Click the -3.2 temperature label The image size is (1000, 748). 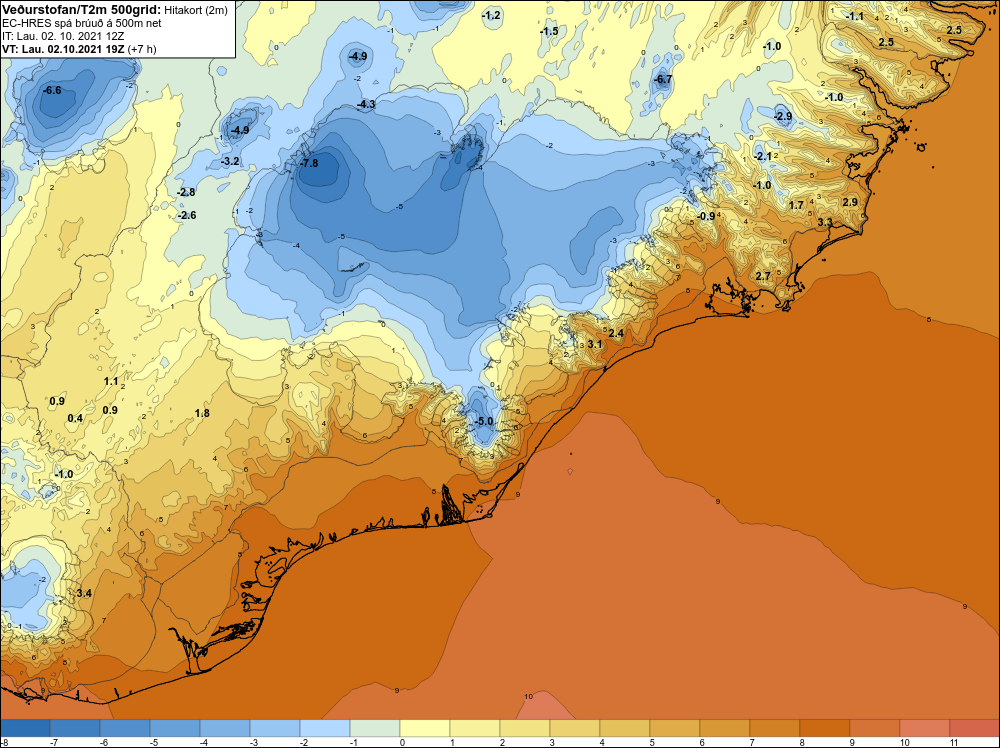point(230,161)
